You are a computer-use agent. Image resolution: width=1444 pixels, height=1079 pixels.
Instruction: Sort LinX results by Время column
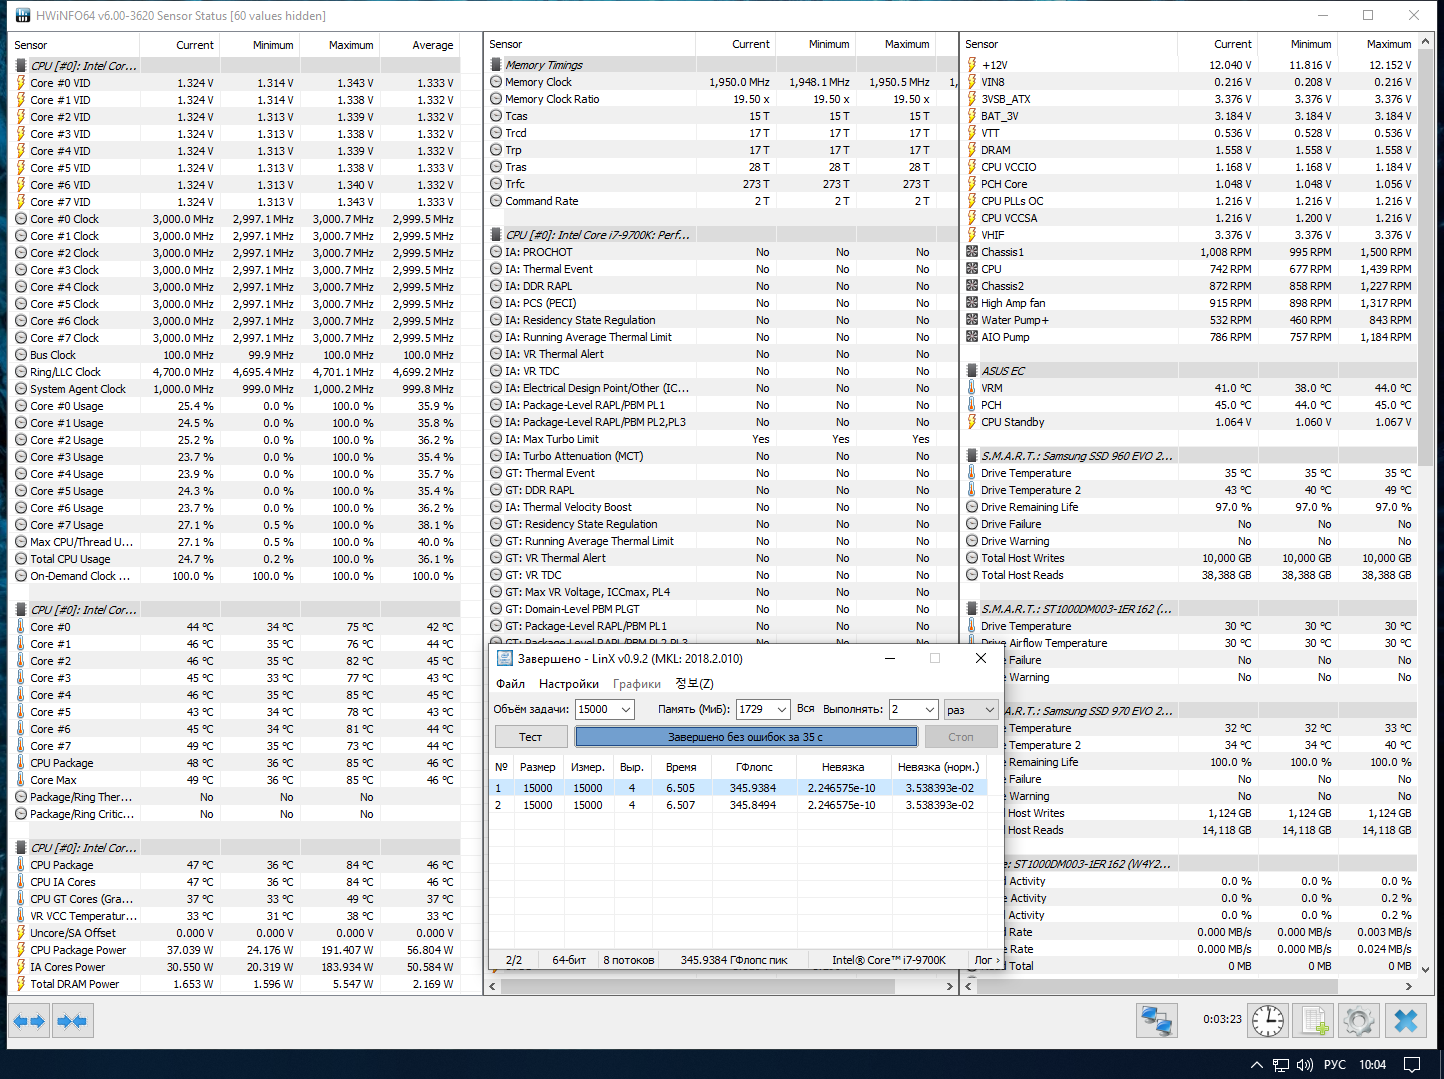click(681, 767)
